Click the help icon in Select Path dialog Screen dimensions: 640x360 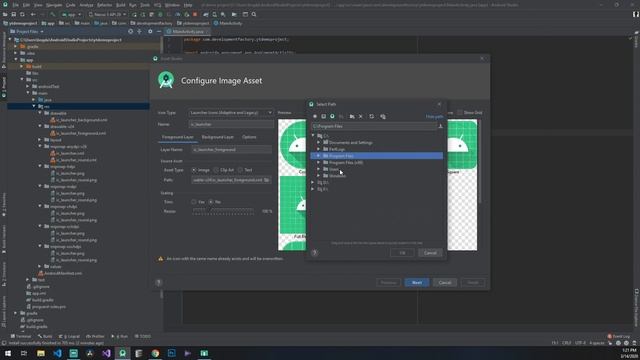point(315,253)
